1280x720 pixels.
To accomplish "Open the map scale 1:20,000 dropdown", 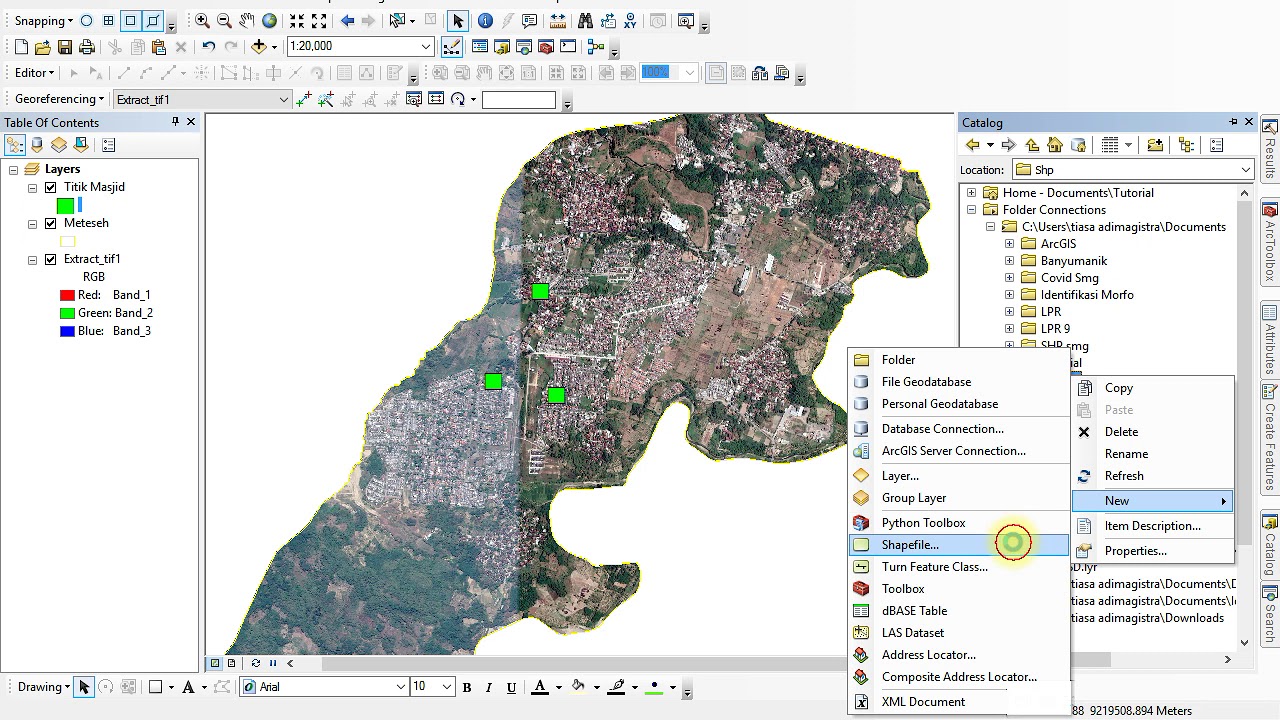I will pyautogui.click(x=426, y=47).
